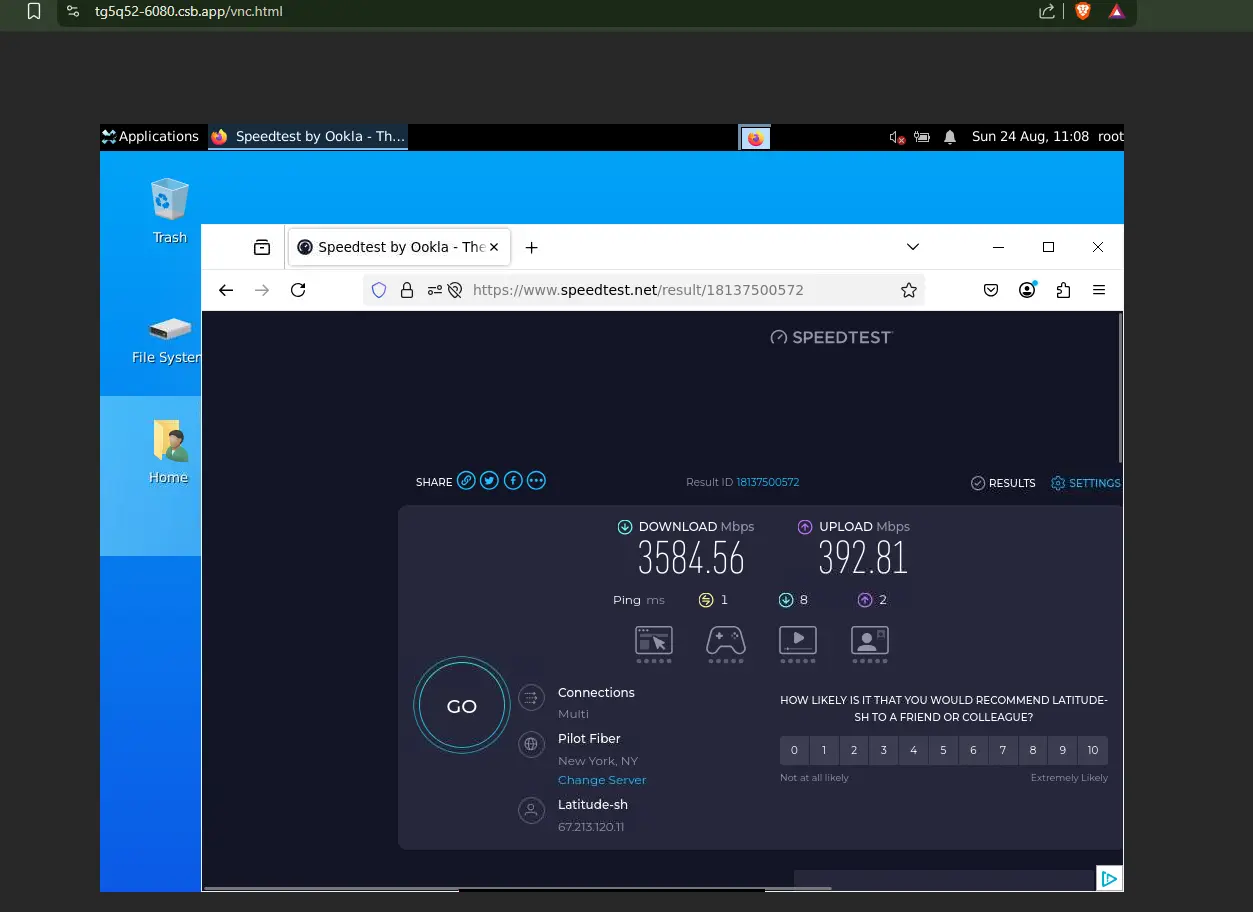Viewport: 1253px width, 912px height.
Task: Open the new tab plus button
Action: tap(532, 247)
